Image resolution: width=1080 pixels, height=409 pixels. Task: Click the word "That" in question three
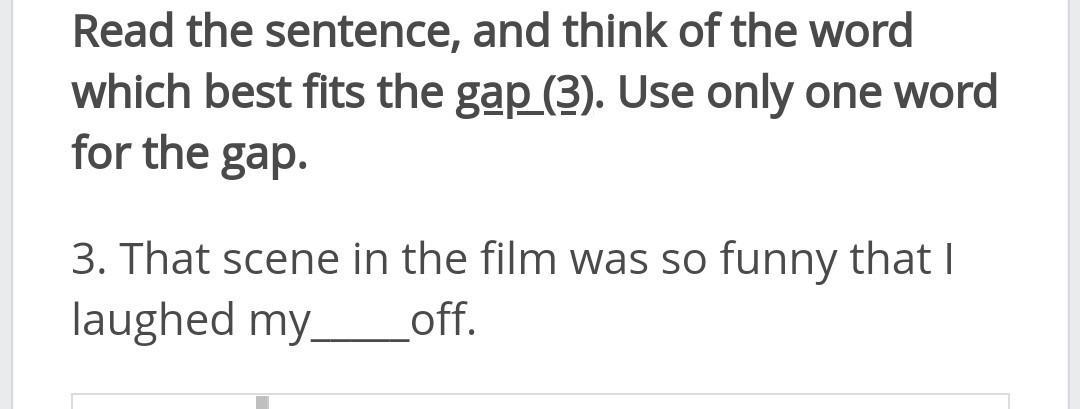pyautogui.click(x=166, y=258)
